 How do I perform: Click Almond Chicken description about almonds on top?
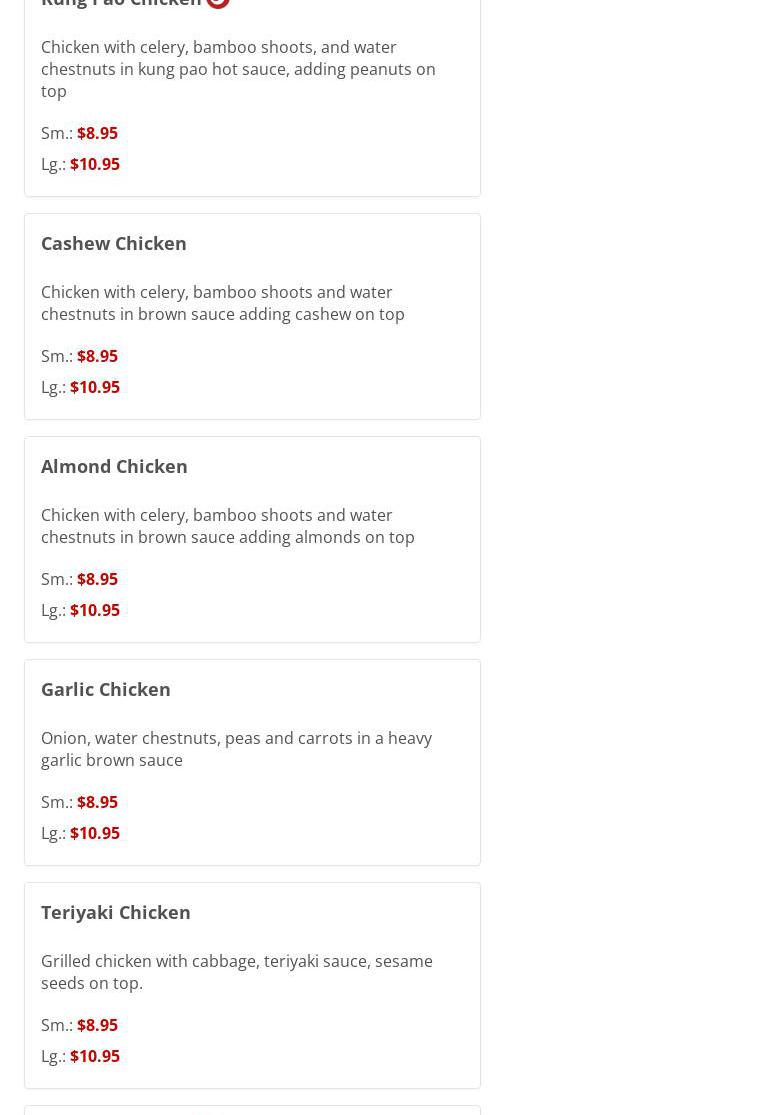[x=227, y=526]
